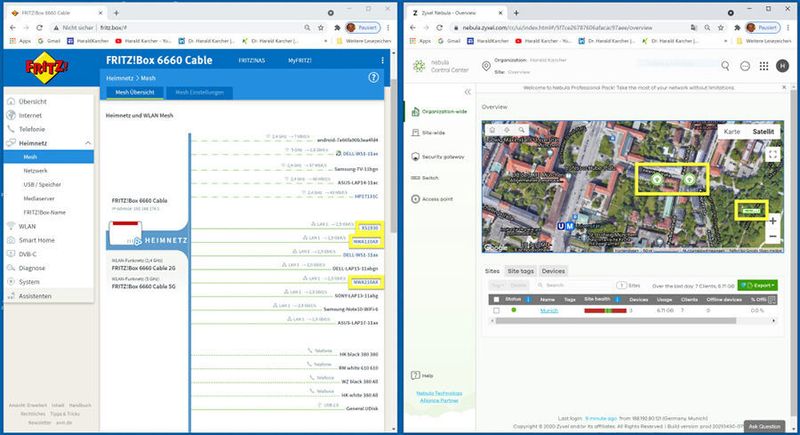Switch to the Mesh Einstellungen tab
800x435 pixels.
199,92
